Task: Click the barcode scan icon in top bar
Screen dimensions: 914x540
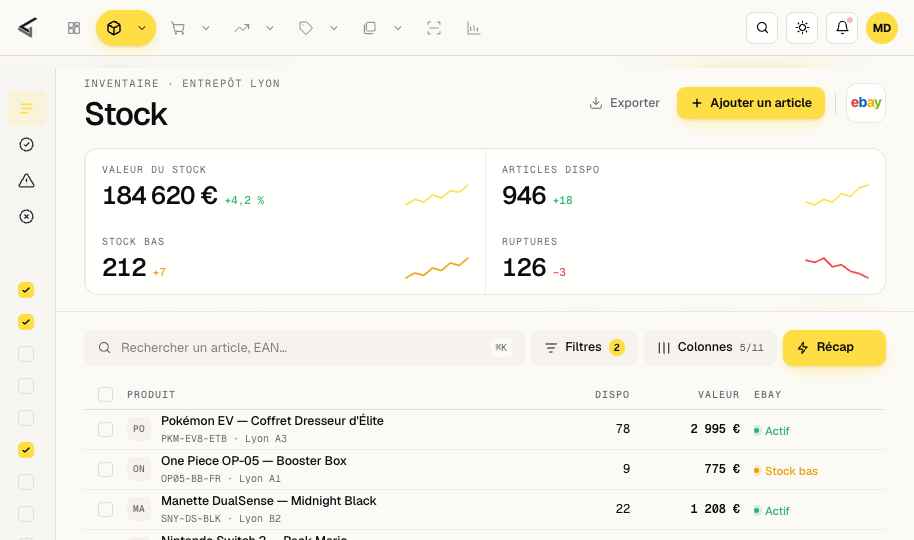Action: click(x=434, y=28)
